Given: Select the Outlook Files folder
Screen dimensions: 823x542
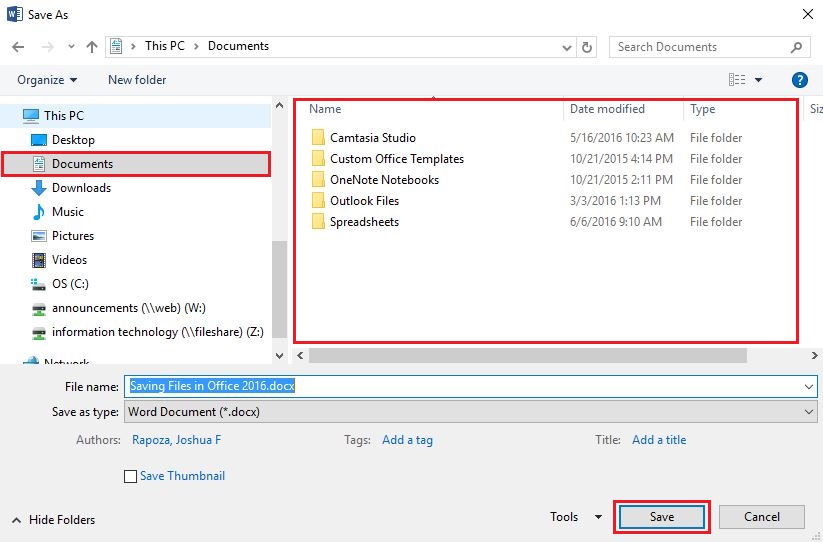Looking at the screenshot, I should [364, 201].
